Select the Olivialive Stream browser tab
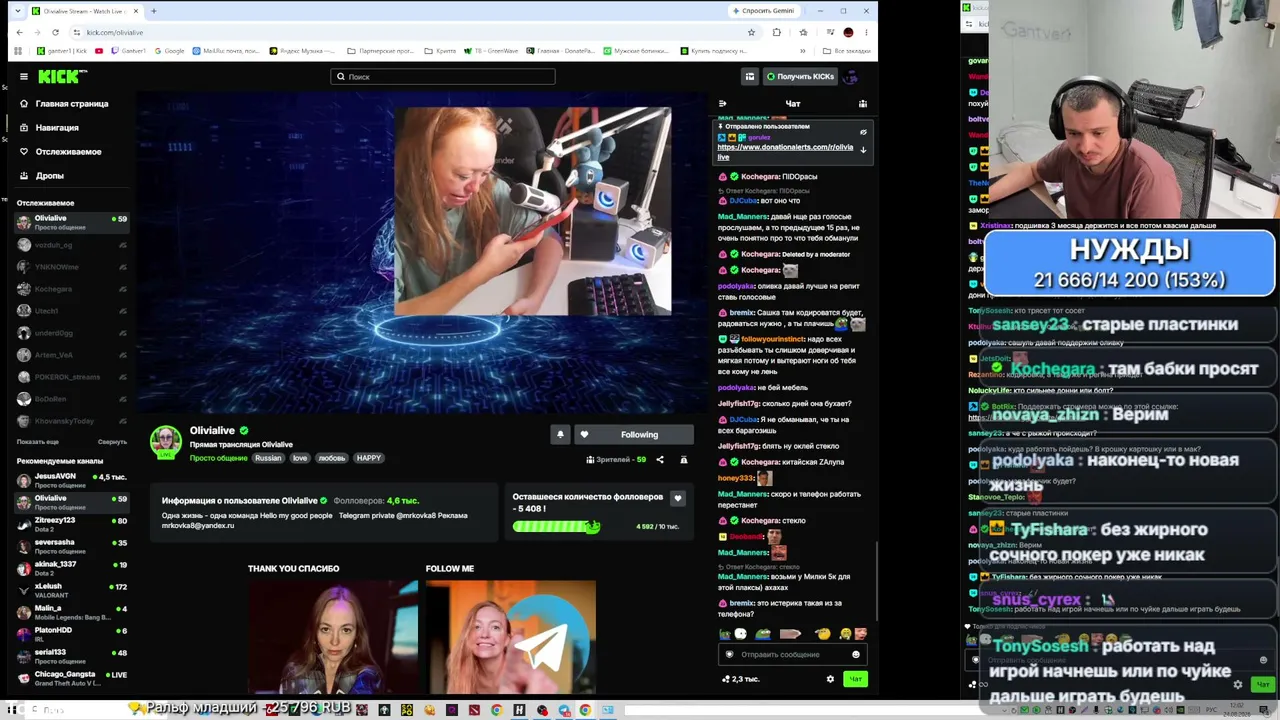 [85, 11]
